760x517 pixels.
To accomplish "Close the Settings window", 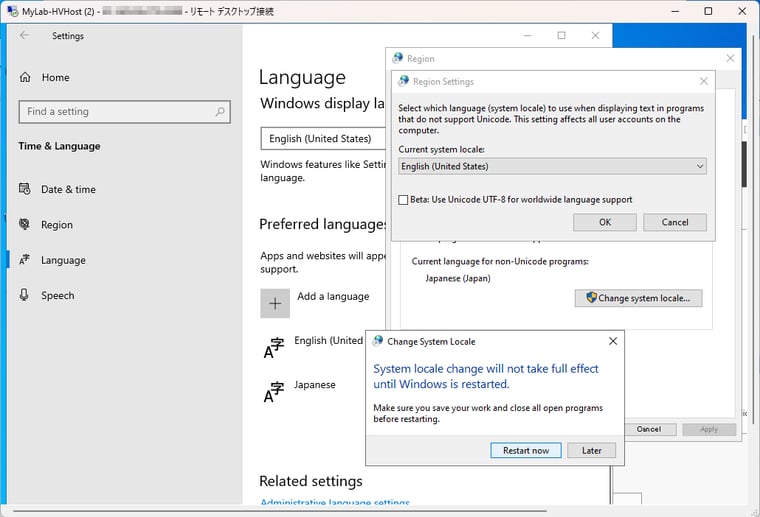I will [x=595, y=35].
